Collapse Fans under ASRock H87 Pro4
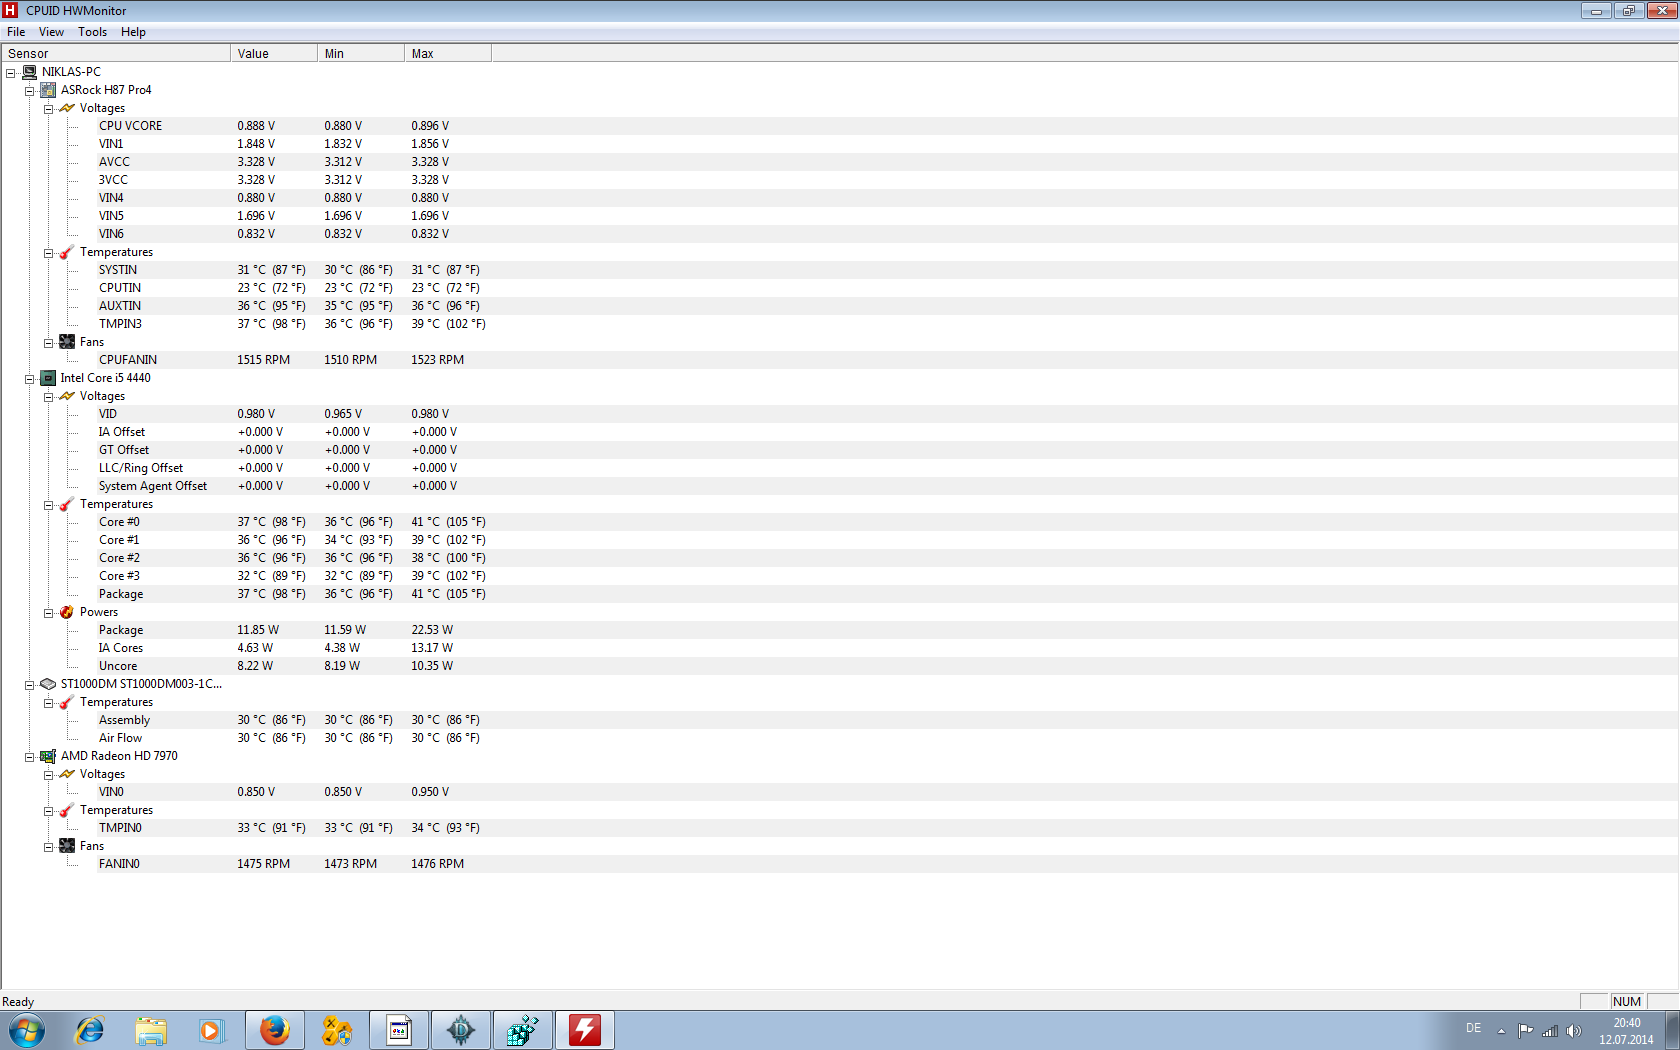 48,343
